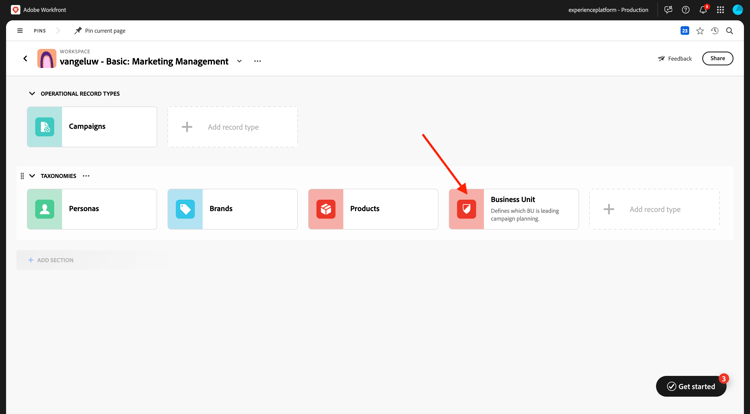
Task: Open the hamburger main menu
Action: tap(20, 31)
